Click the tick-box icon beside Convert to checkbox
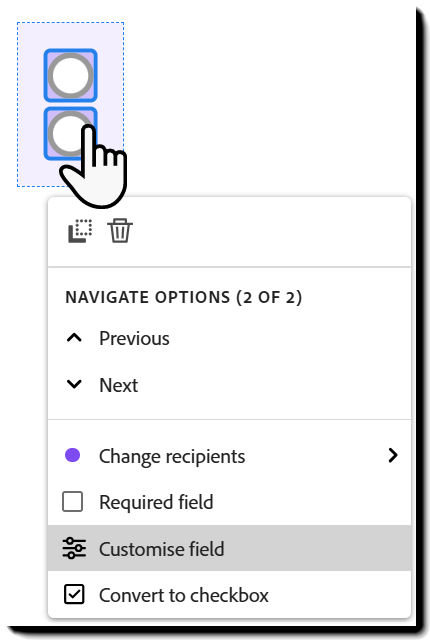 pos(74,594)
